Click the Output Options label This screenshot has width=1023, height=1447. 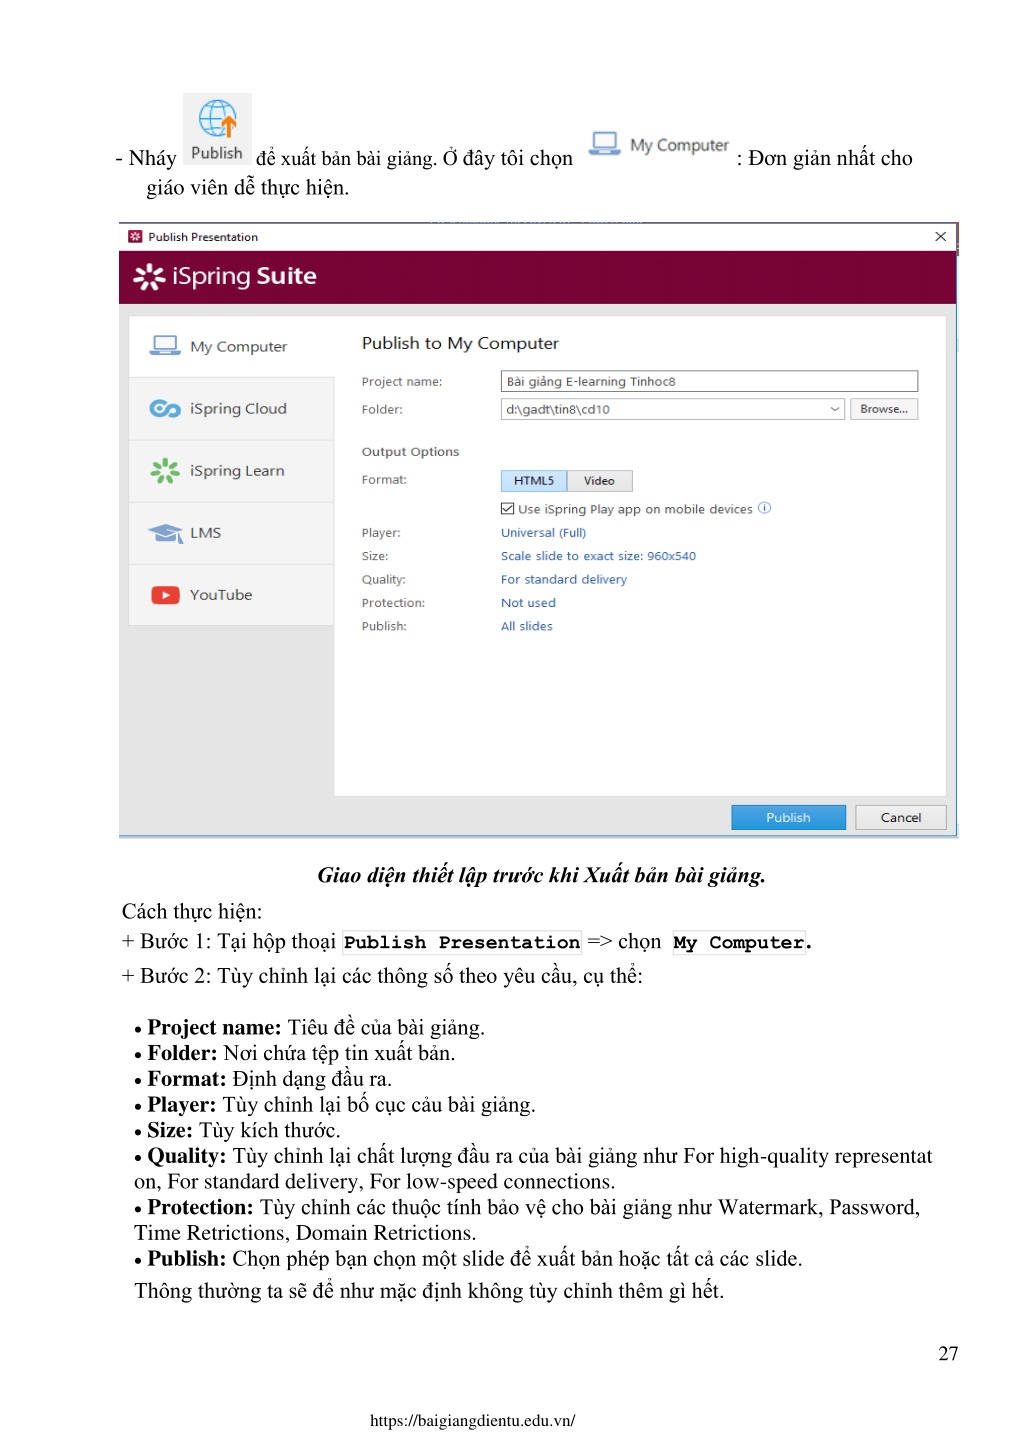pyautogui.click(x=410, y=452)
